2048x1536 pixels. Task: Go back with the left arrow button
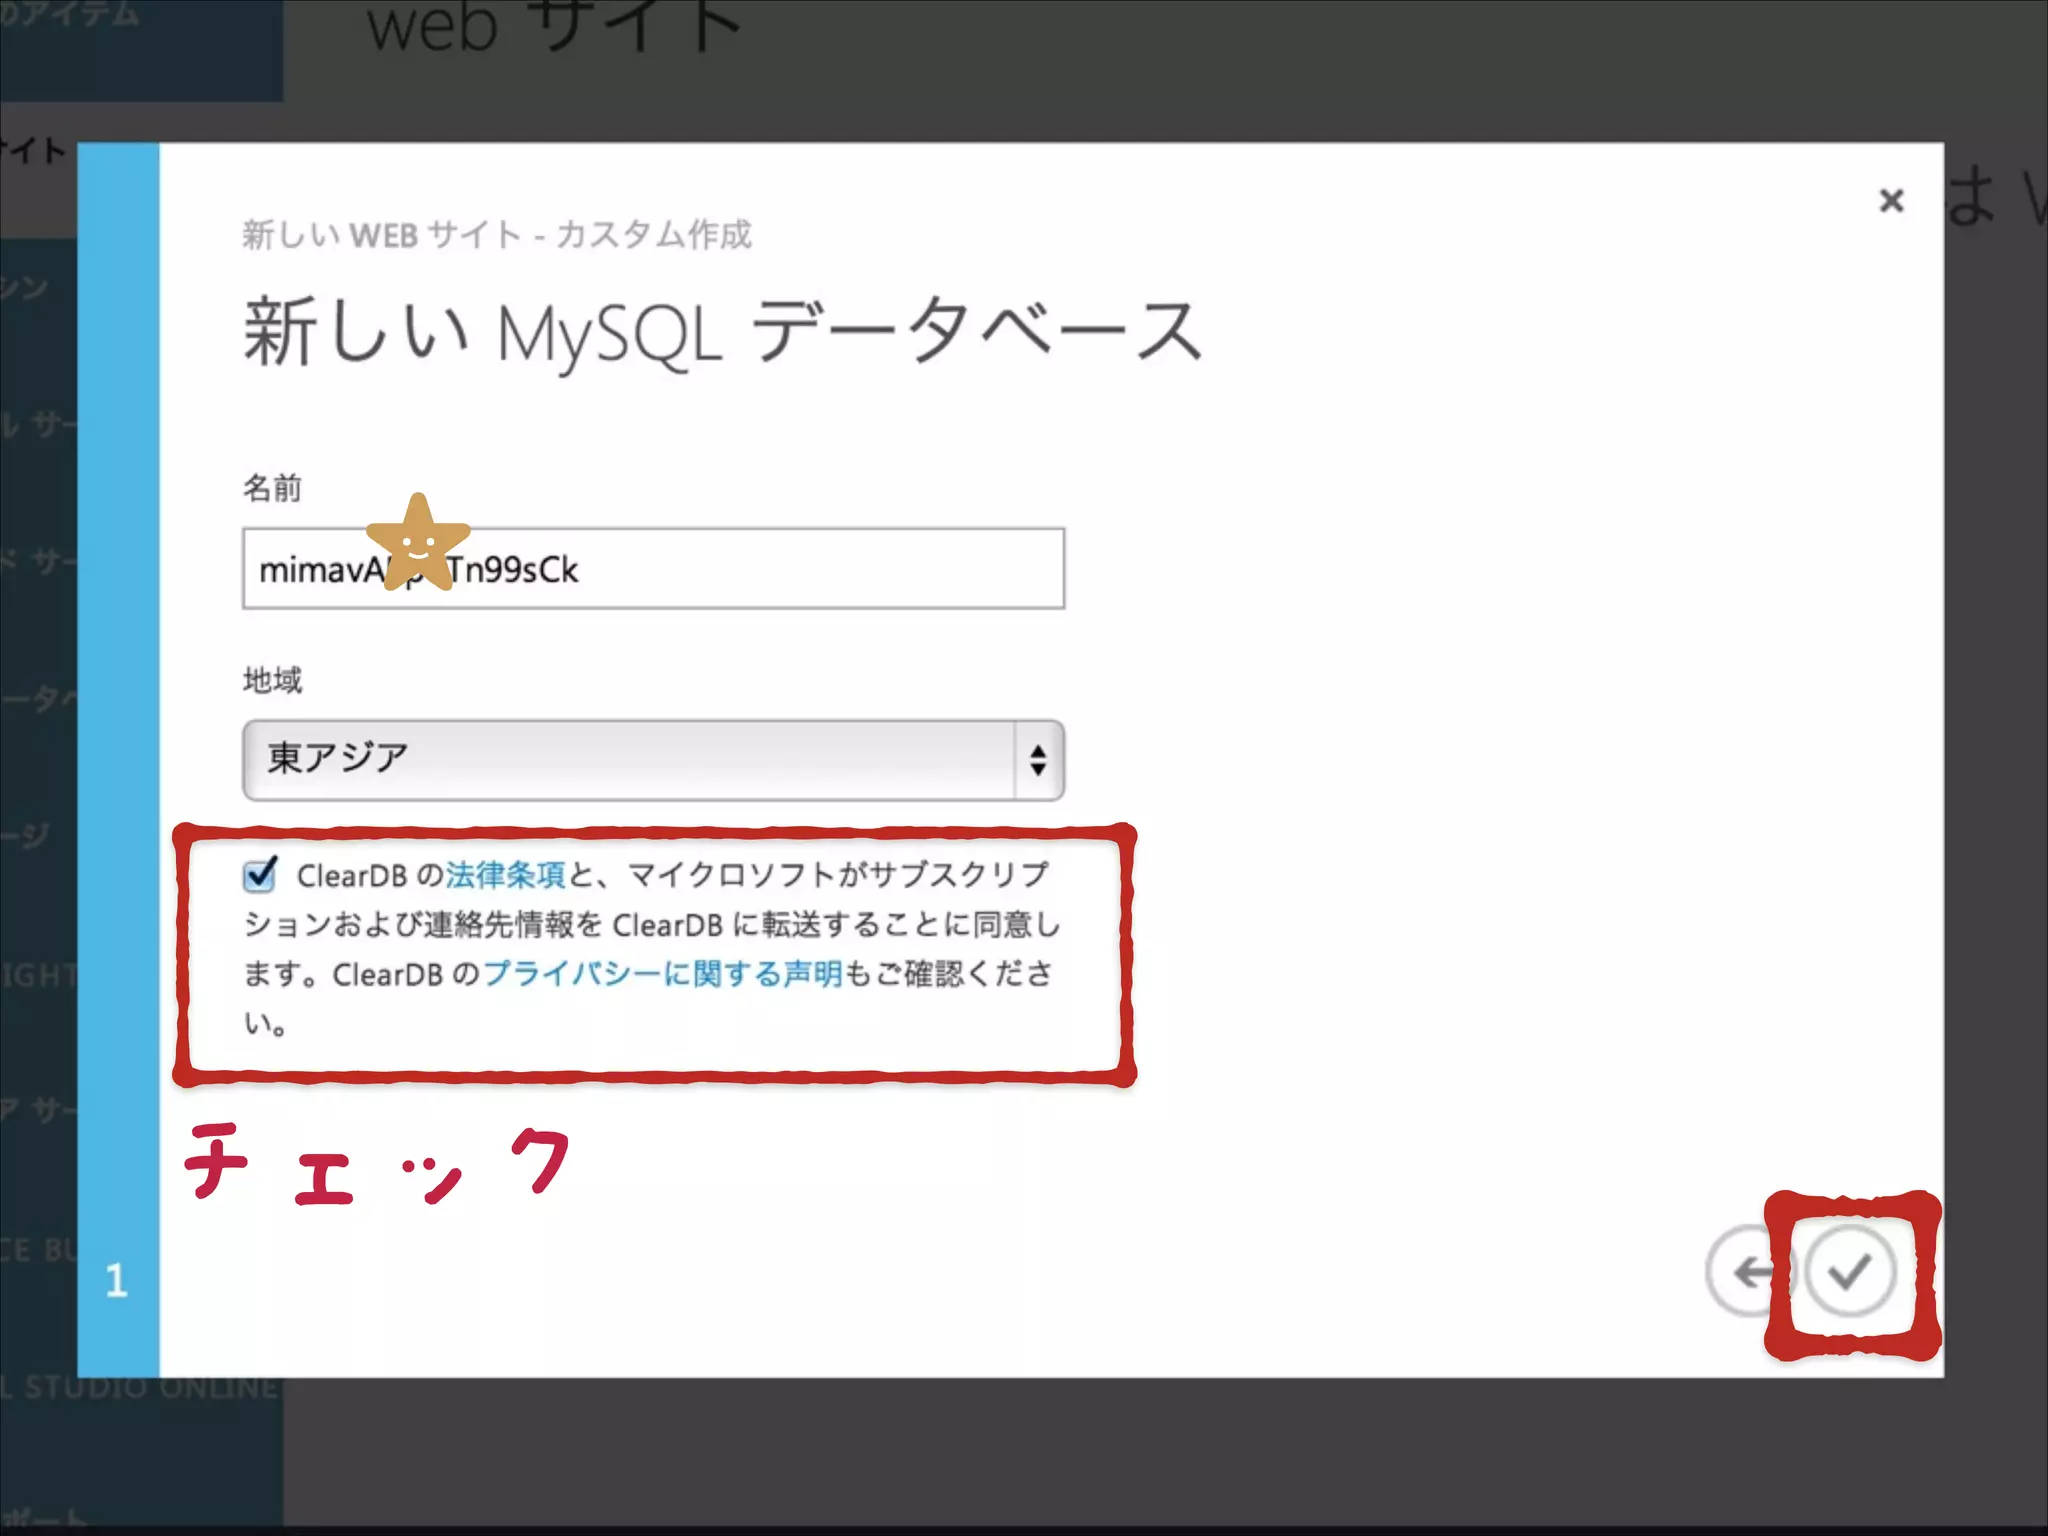[x=1749, y=1272]
